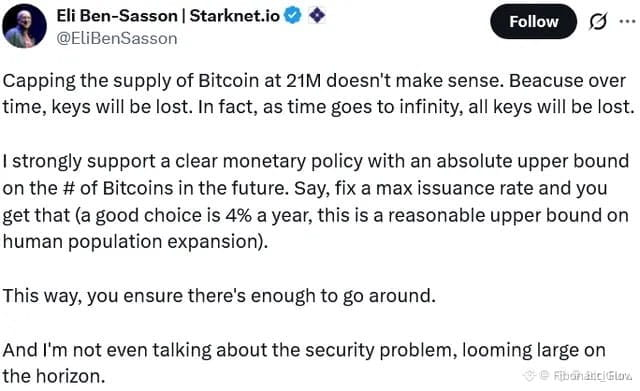Click the line starting 'Capping the supply of Bitcoin'
This screenshot has width=640, height=391.
pos(314,80)
